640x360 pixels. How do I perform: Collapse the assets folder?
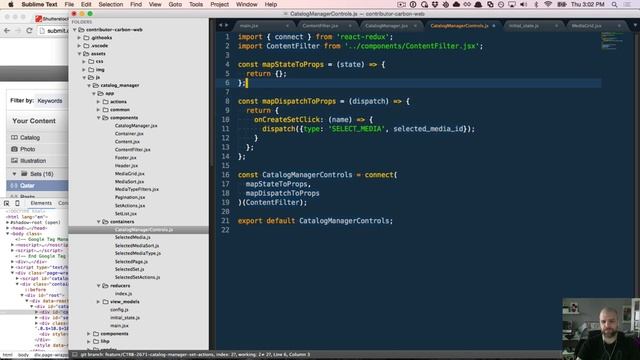point(79,53)
